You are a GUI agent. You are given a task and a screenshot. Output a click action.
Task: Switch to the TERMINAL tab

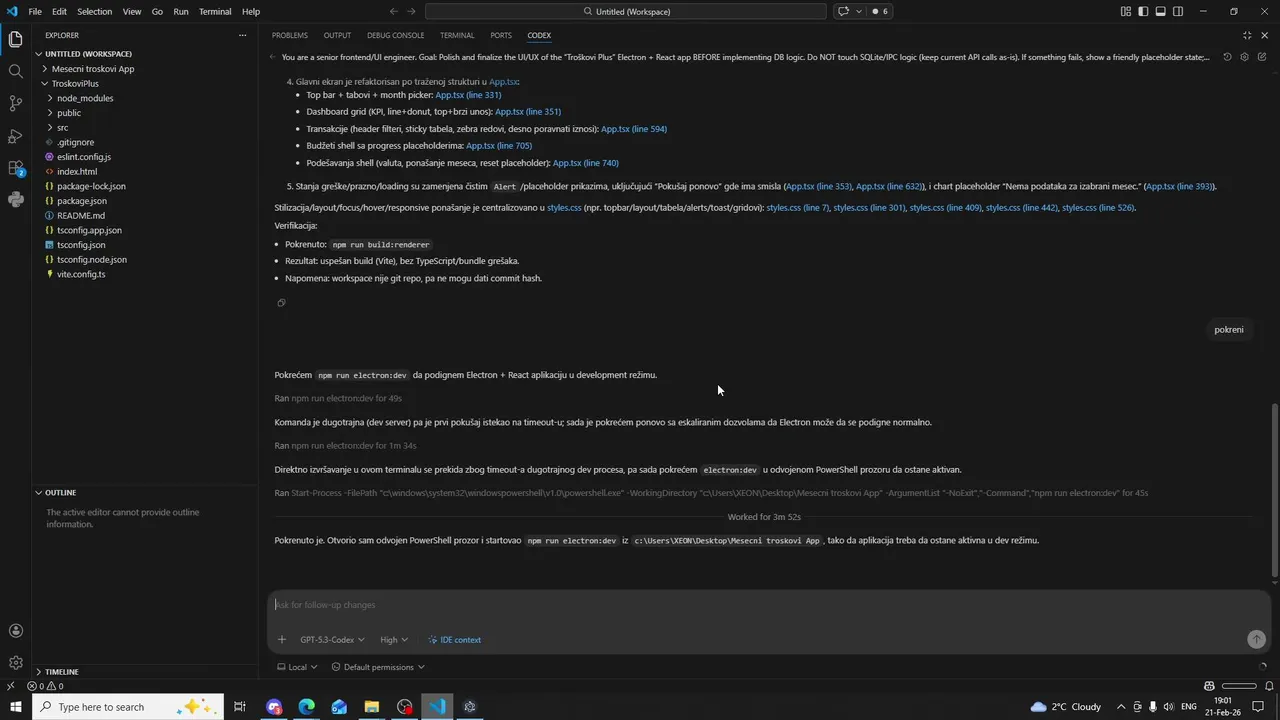(x=457, y=35)
